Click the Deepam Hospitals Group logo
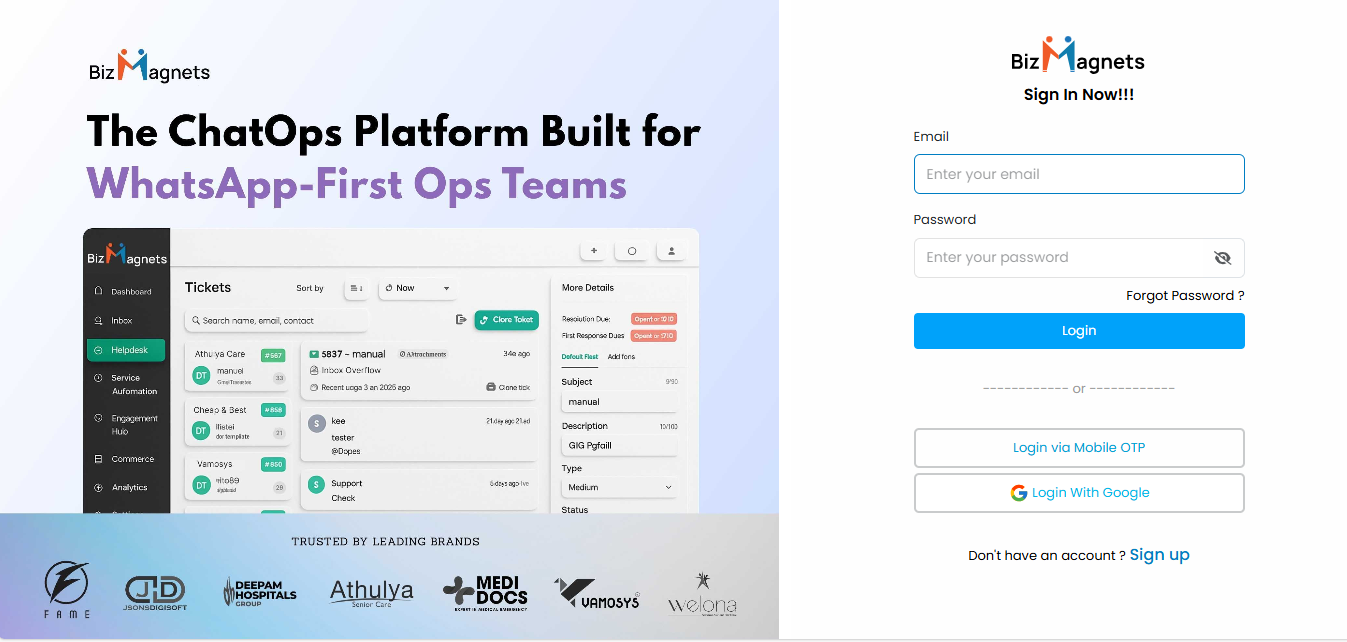 click(x=259, y=592)
